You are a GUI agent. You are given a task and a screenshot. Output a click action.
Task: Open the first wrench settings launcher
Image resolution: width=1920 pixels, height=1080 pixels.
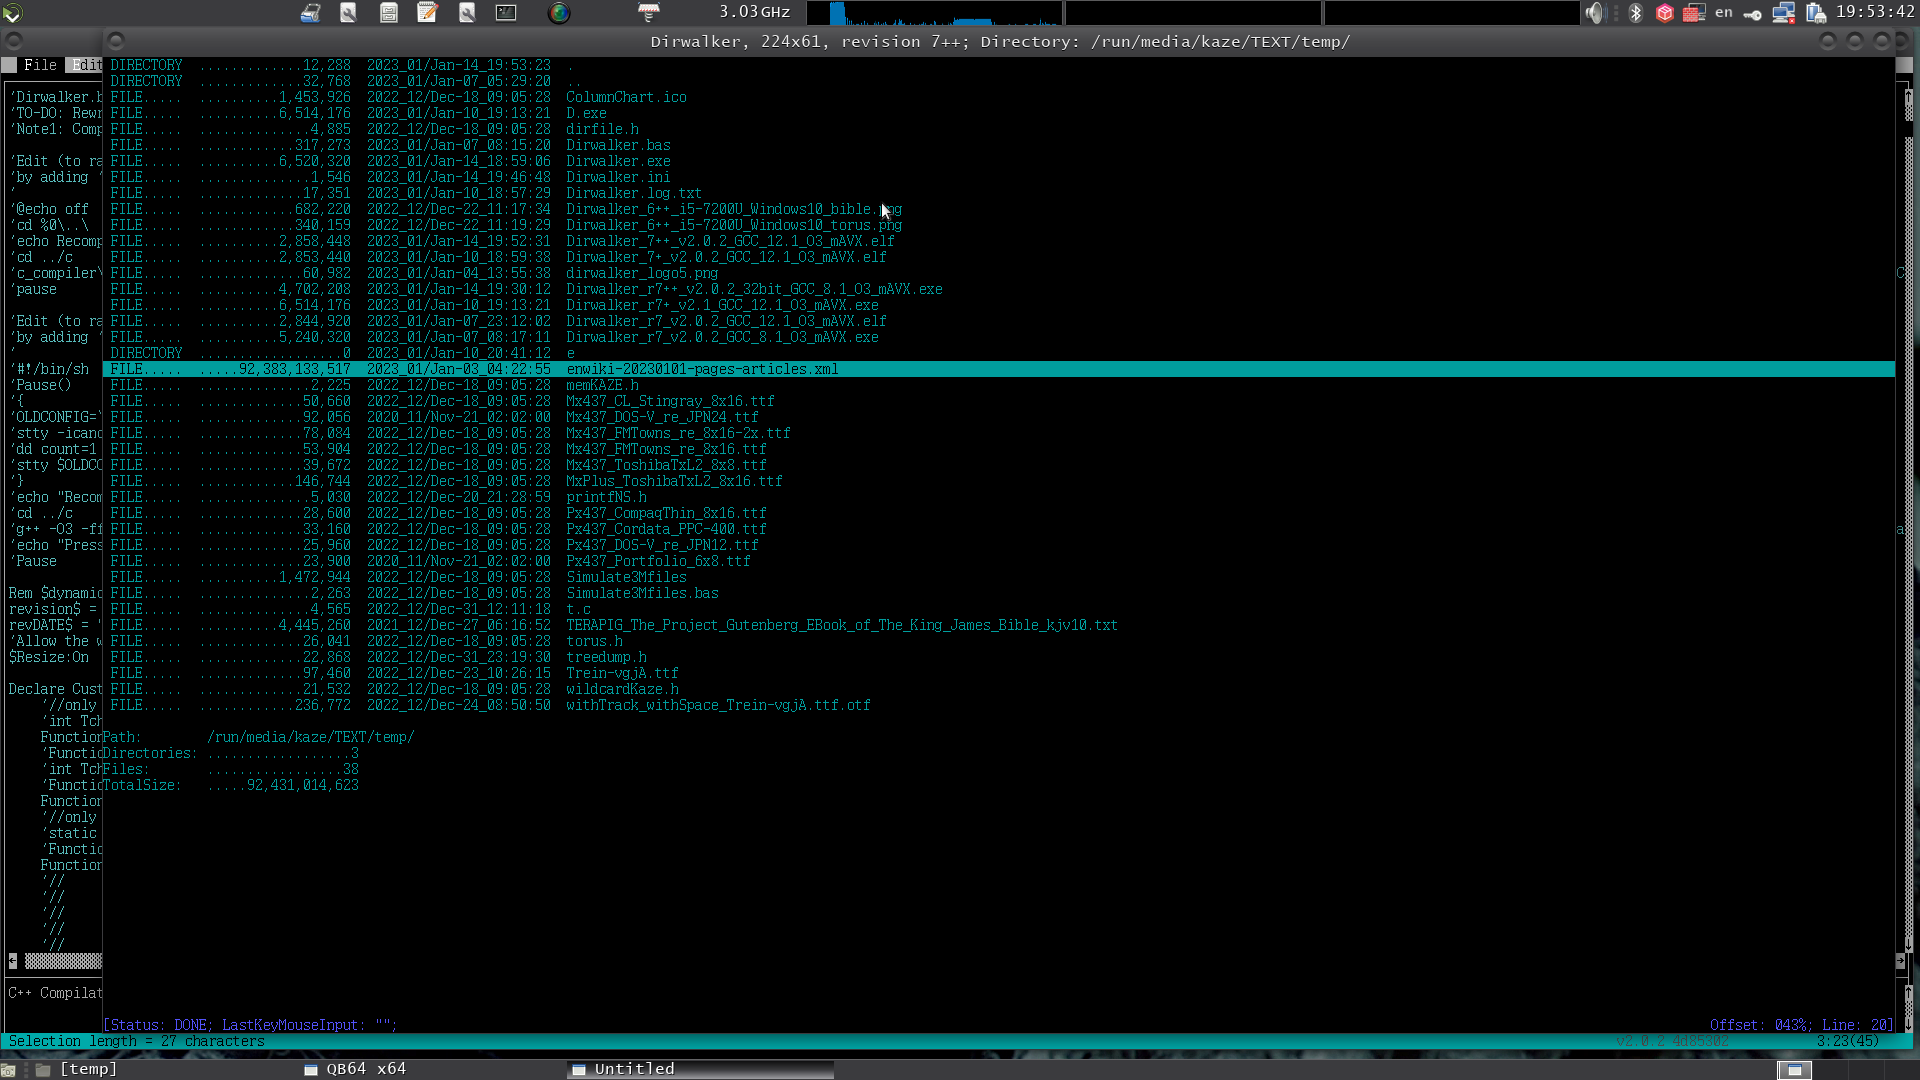click(349, 13)
